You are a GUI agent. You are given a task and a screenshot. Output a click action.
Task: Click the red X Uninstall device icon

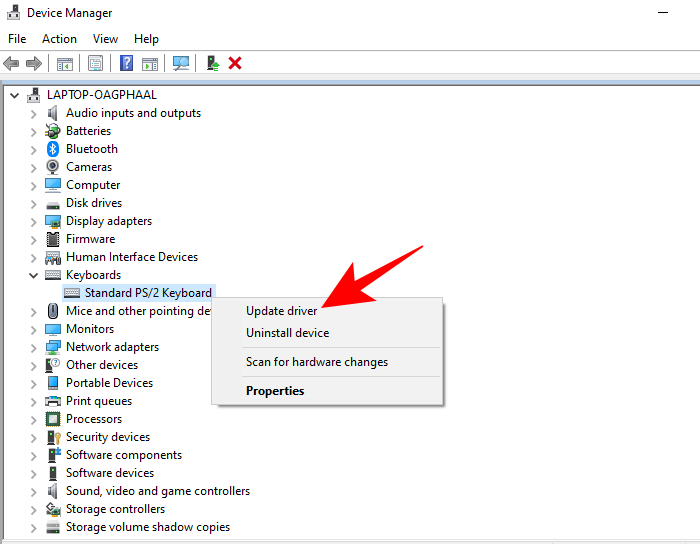(235, 63)
